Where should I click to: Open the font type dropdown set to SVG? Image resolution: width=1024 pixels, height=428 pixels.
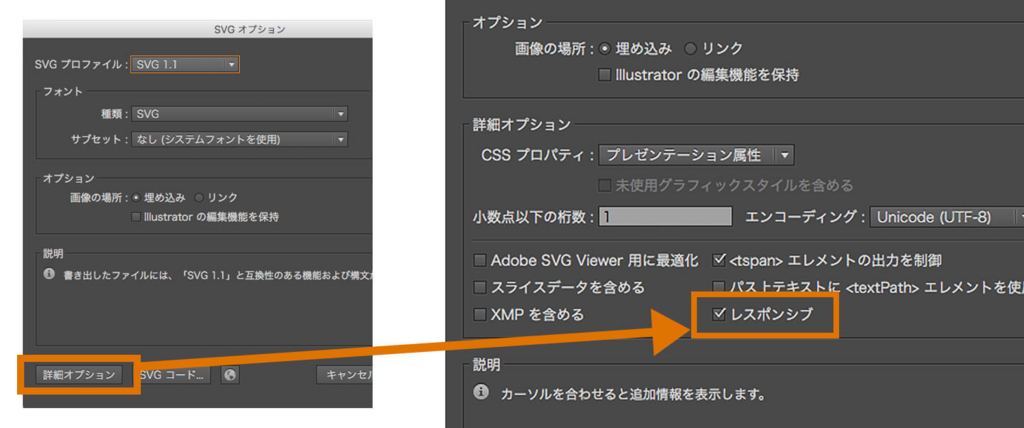[240, 114]
